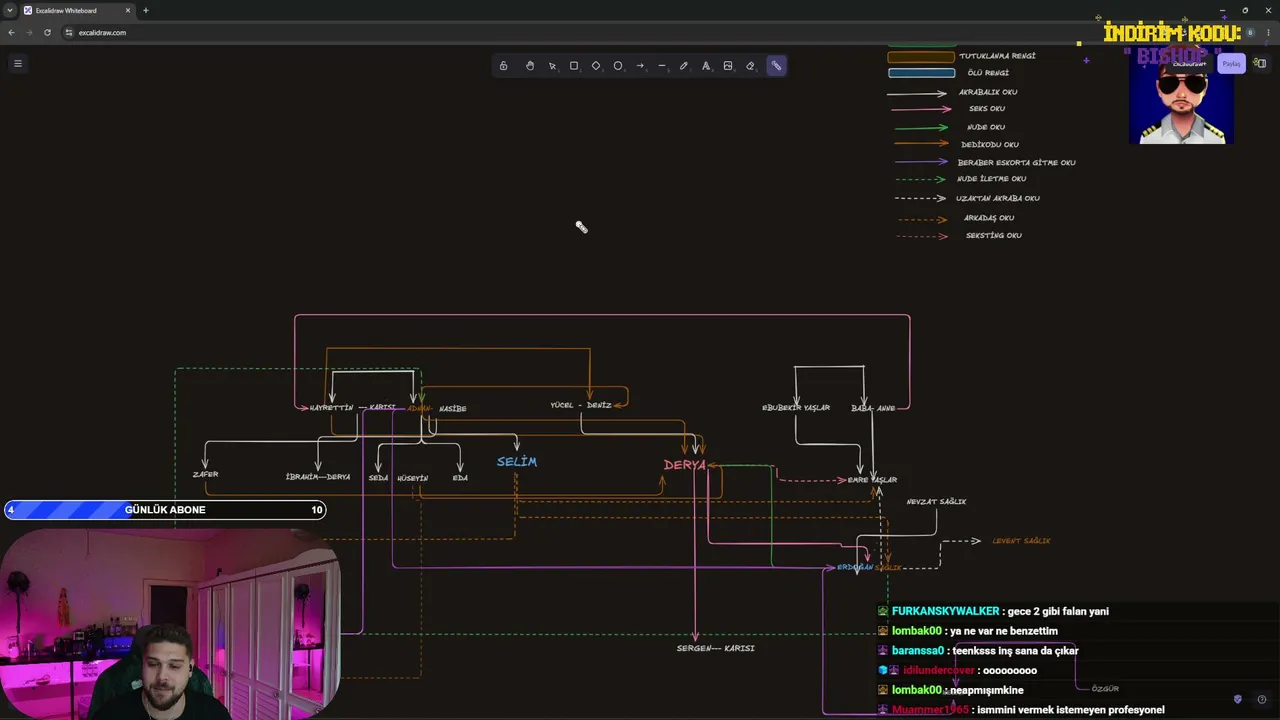Select the SERGEN— KARISI node label
The height and width of the screenshot is (720, 1280).
(715, 648)
